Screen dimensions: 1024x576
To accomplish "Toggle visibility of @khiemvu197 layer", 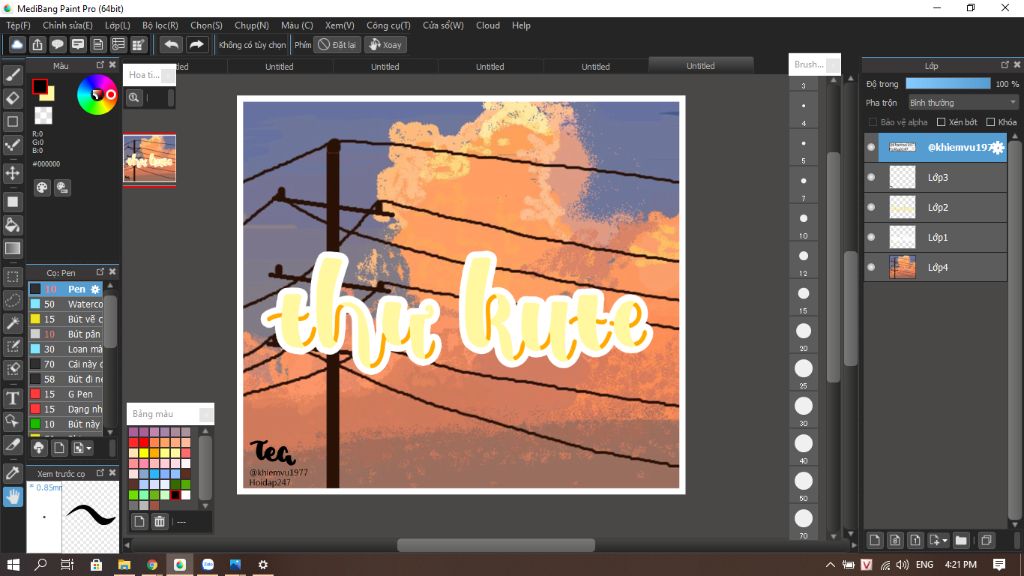I will pos(871,148).
